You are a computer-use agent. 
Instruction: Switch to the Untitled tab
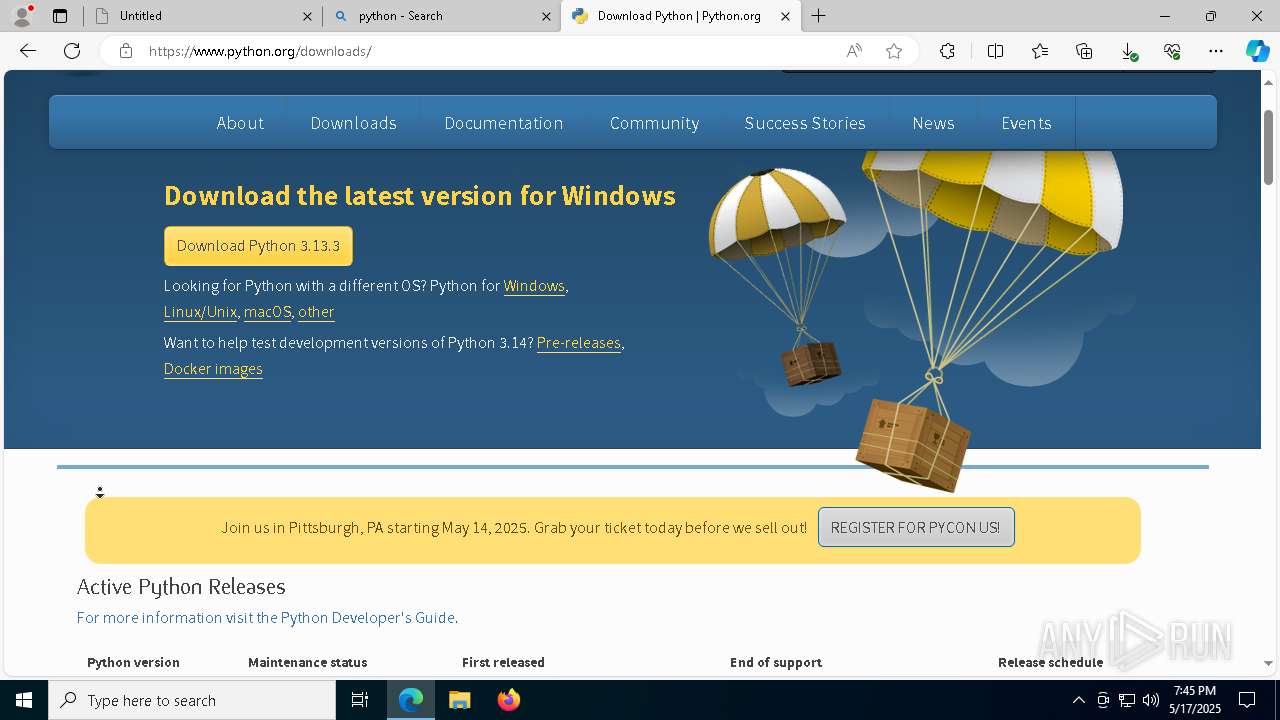coord(202,16)
